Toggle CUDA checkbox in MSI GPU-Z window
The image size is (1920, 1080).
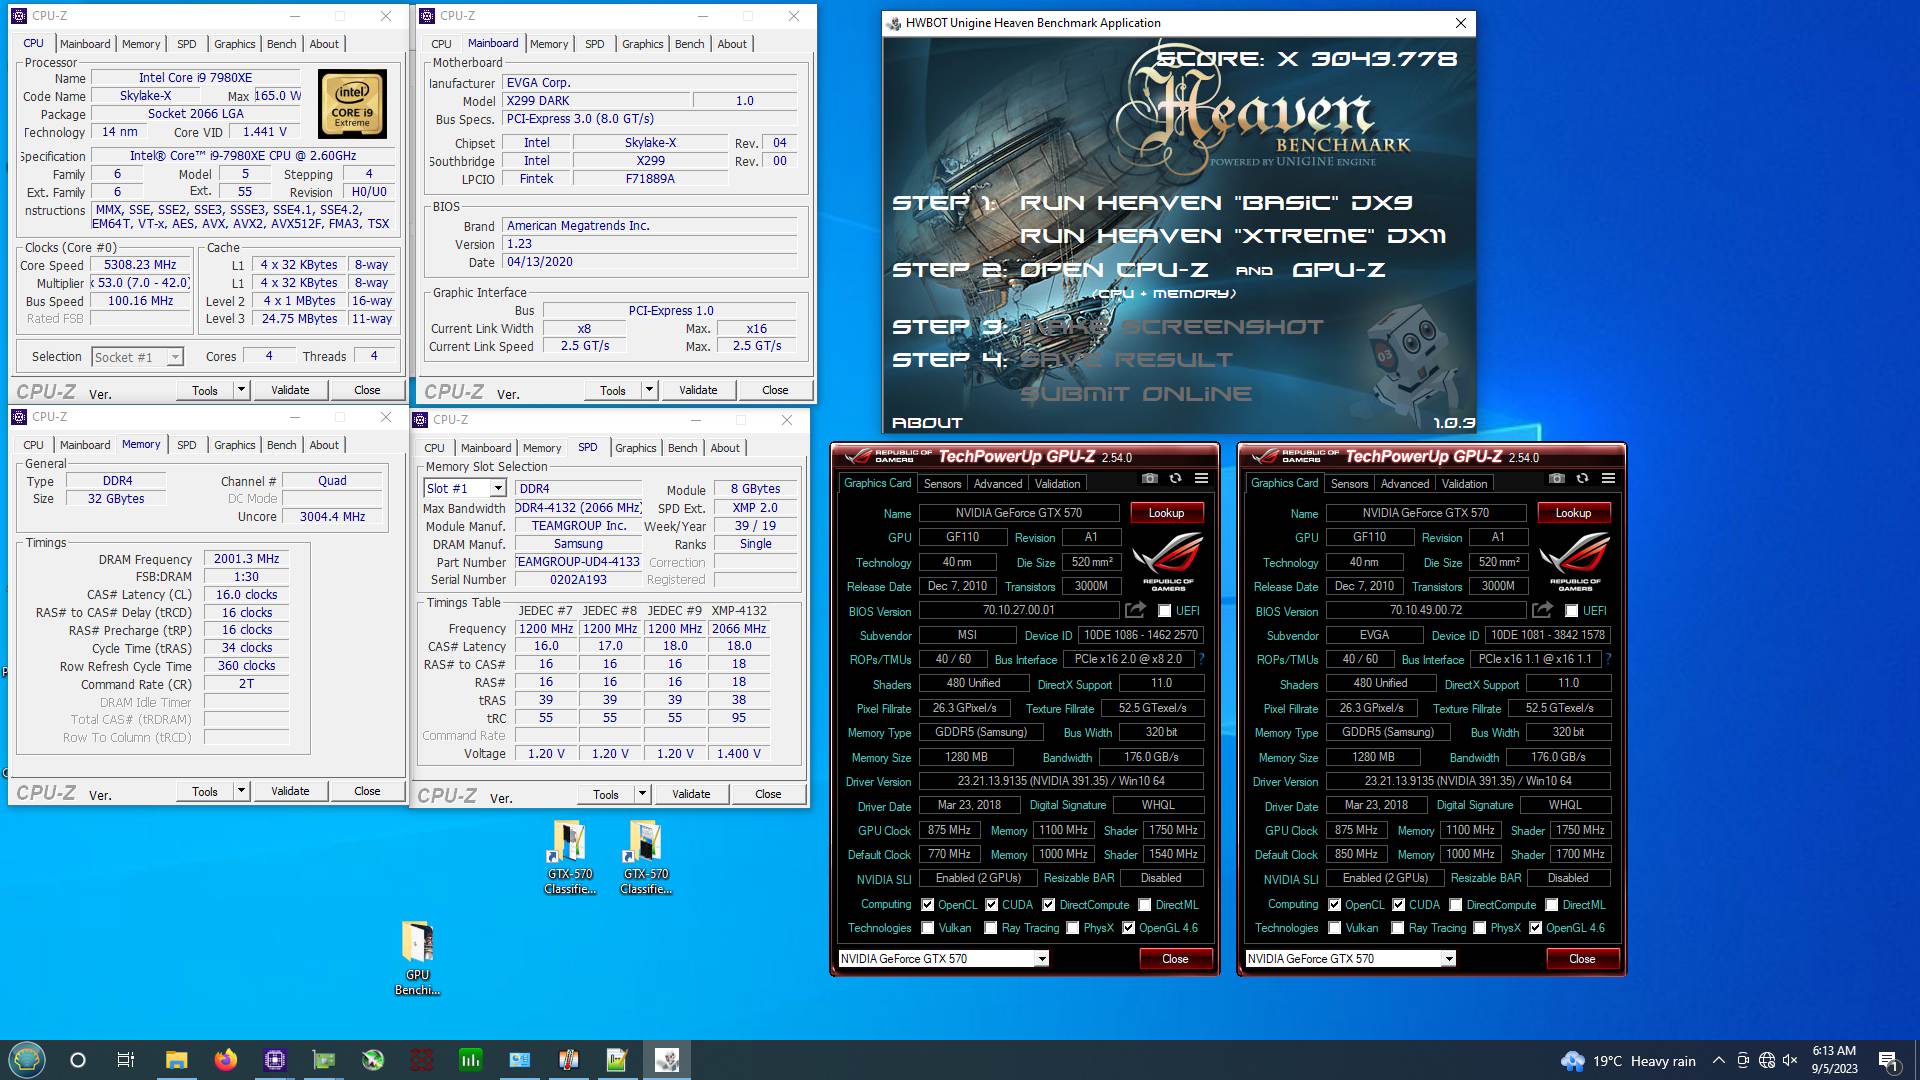click(991, 905)
